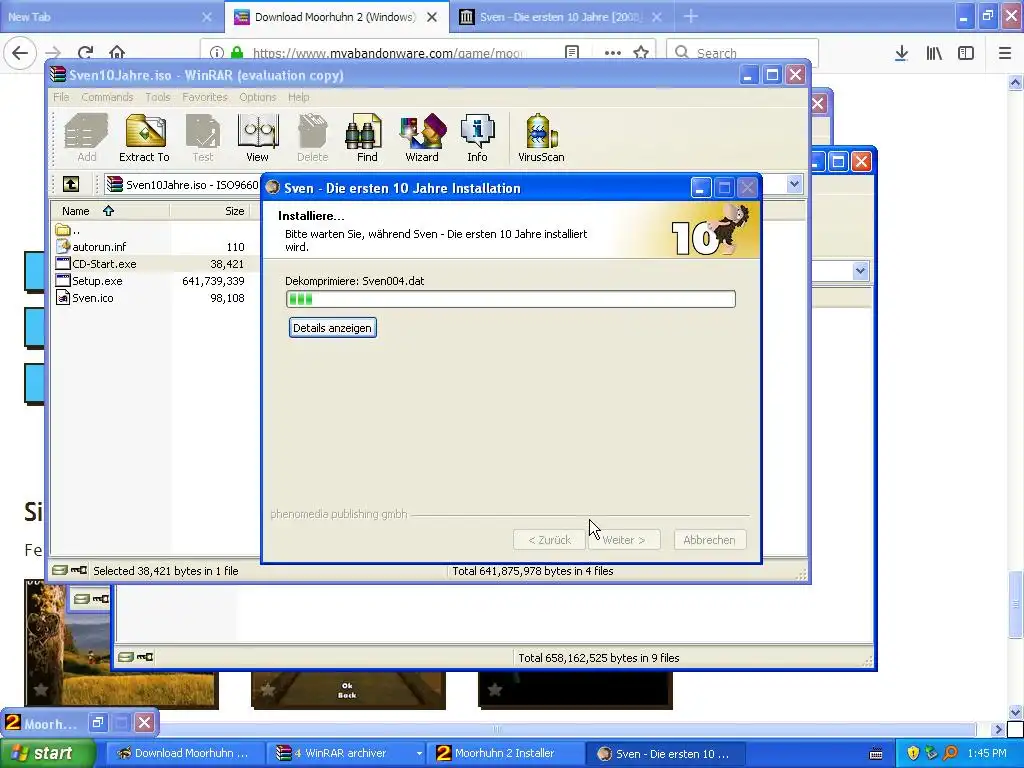Click the site info icon in address bar
Image resolution: width=1024 pixels, height=768 pixels.
217,53
